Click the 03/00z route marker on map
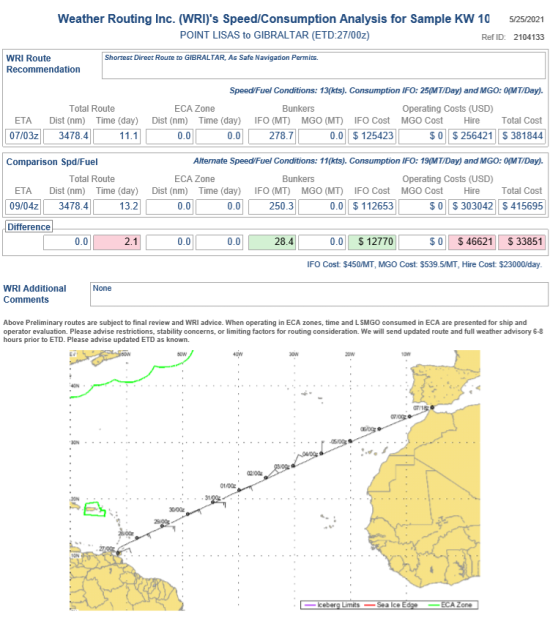 click(x=293, y=466)
